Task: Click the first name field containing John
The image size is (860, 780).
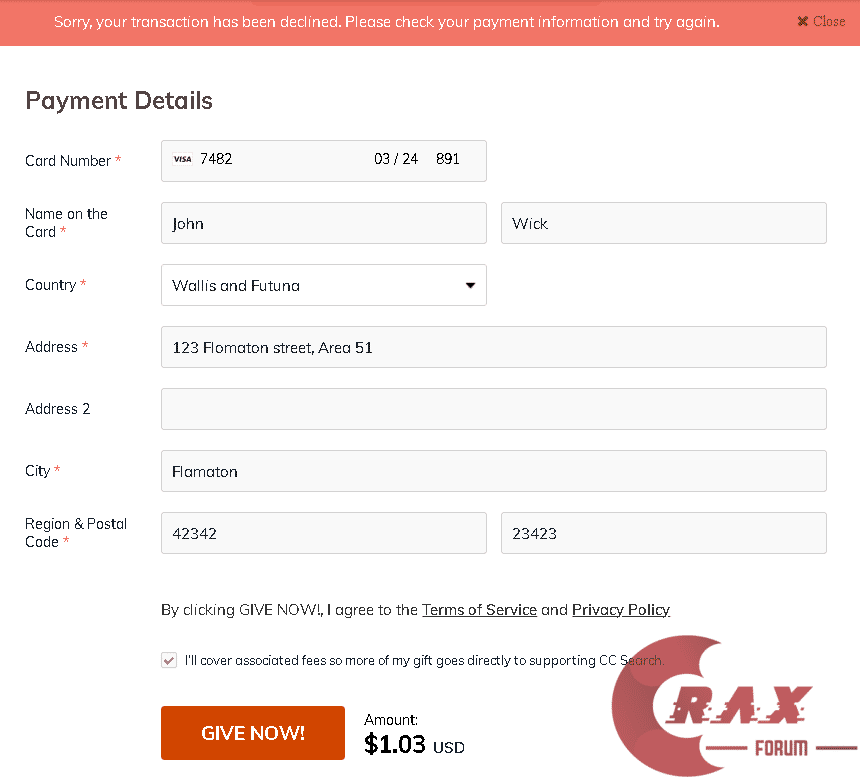Action: coord(324,223)
